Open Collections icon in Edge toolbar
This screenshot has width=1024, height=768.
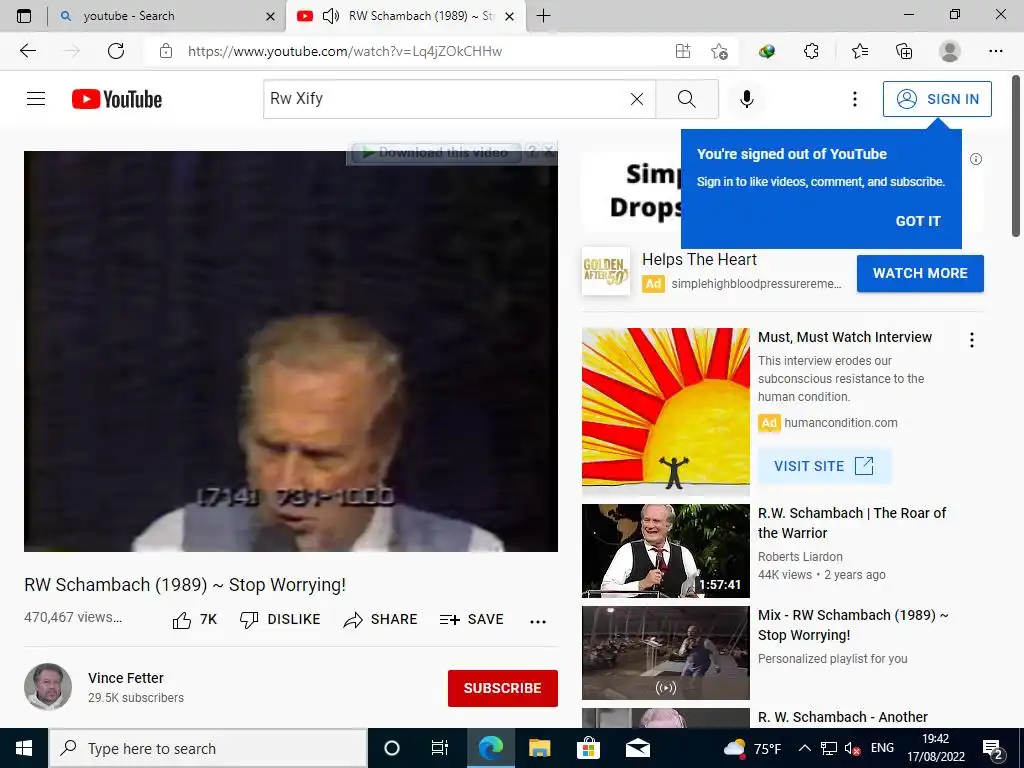pyautogui.click(x=904, y=51)
